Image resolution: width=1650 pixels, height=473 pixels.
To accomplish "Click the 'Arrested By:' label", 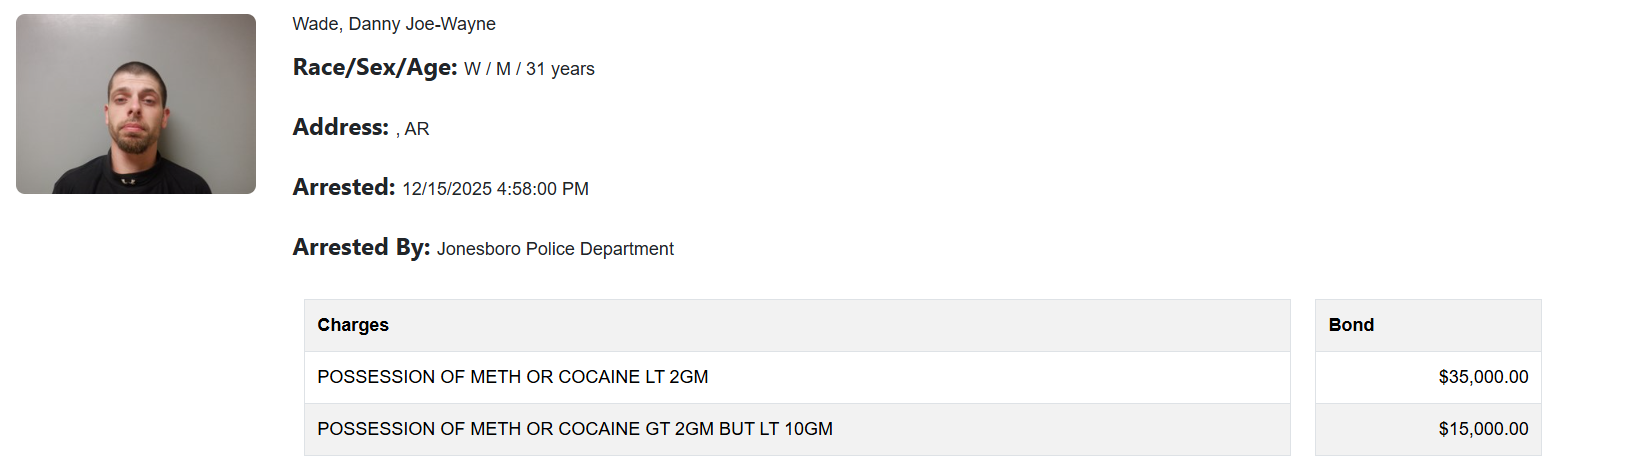I will pos(361,248).
